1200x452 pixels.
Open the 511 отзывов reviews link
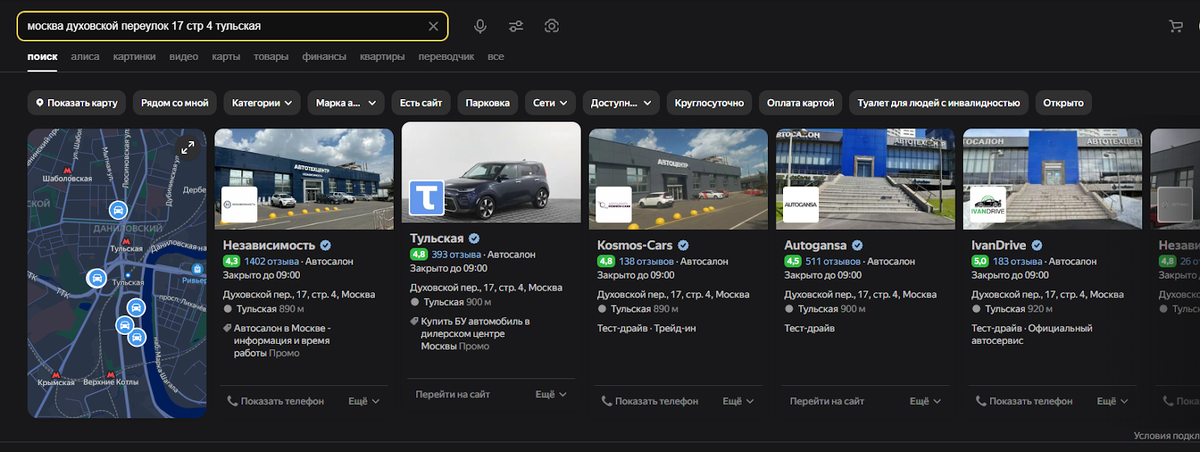pyautogui.click(x=835, y=261)
